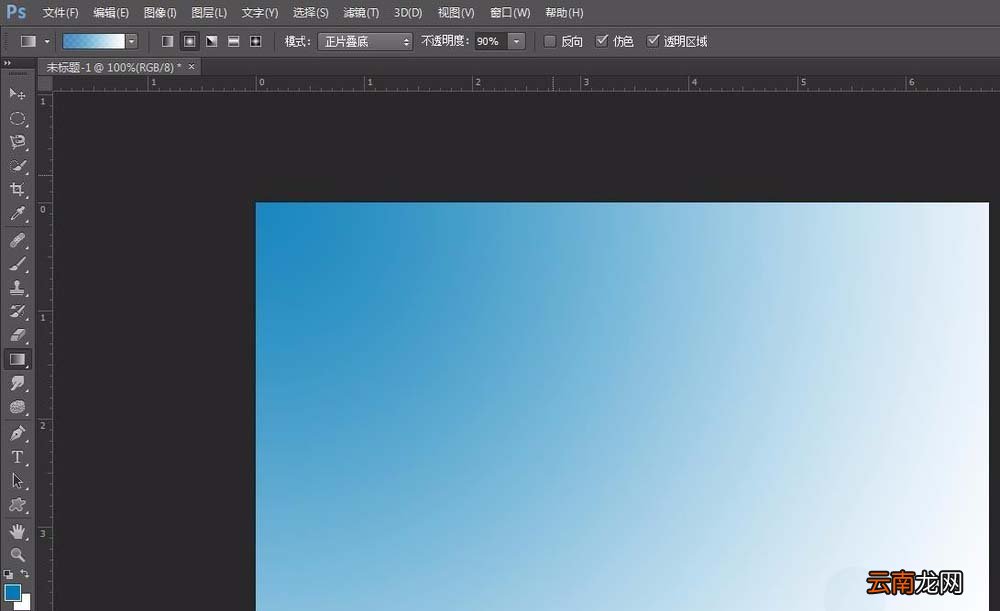Choose the Reflected Gradient style

tap(233, 41)
